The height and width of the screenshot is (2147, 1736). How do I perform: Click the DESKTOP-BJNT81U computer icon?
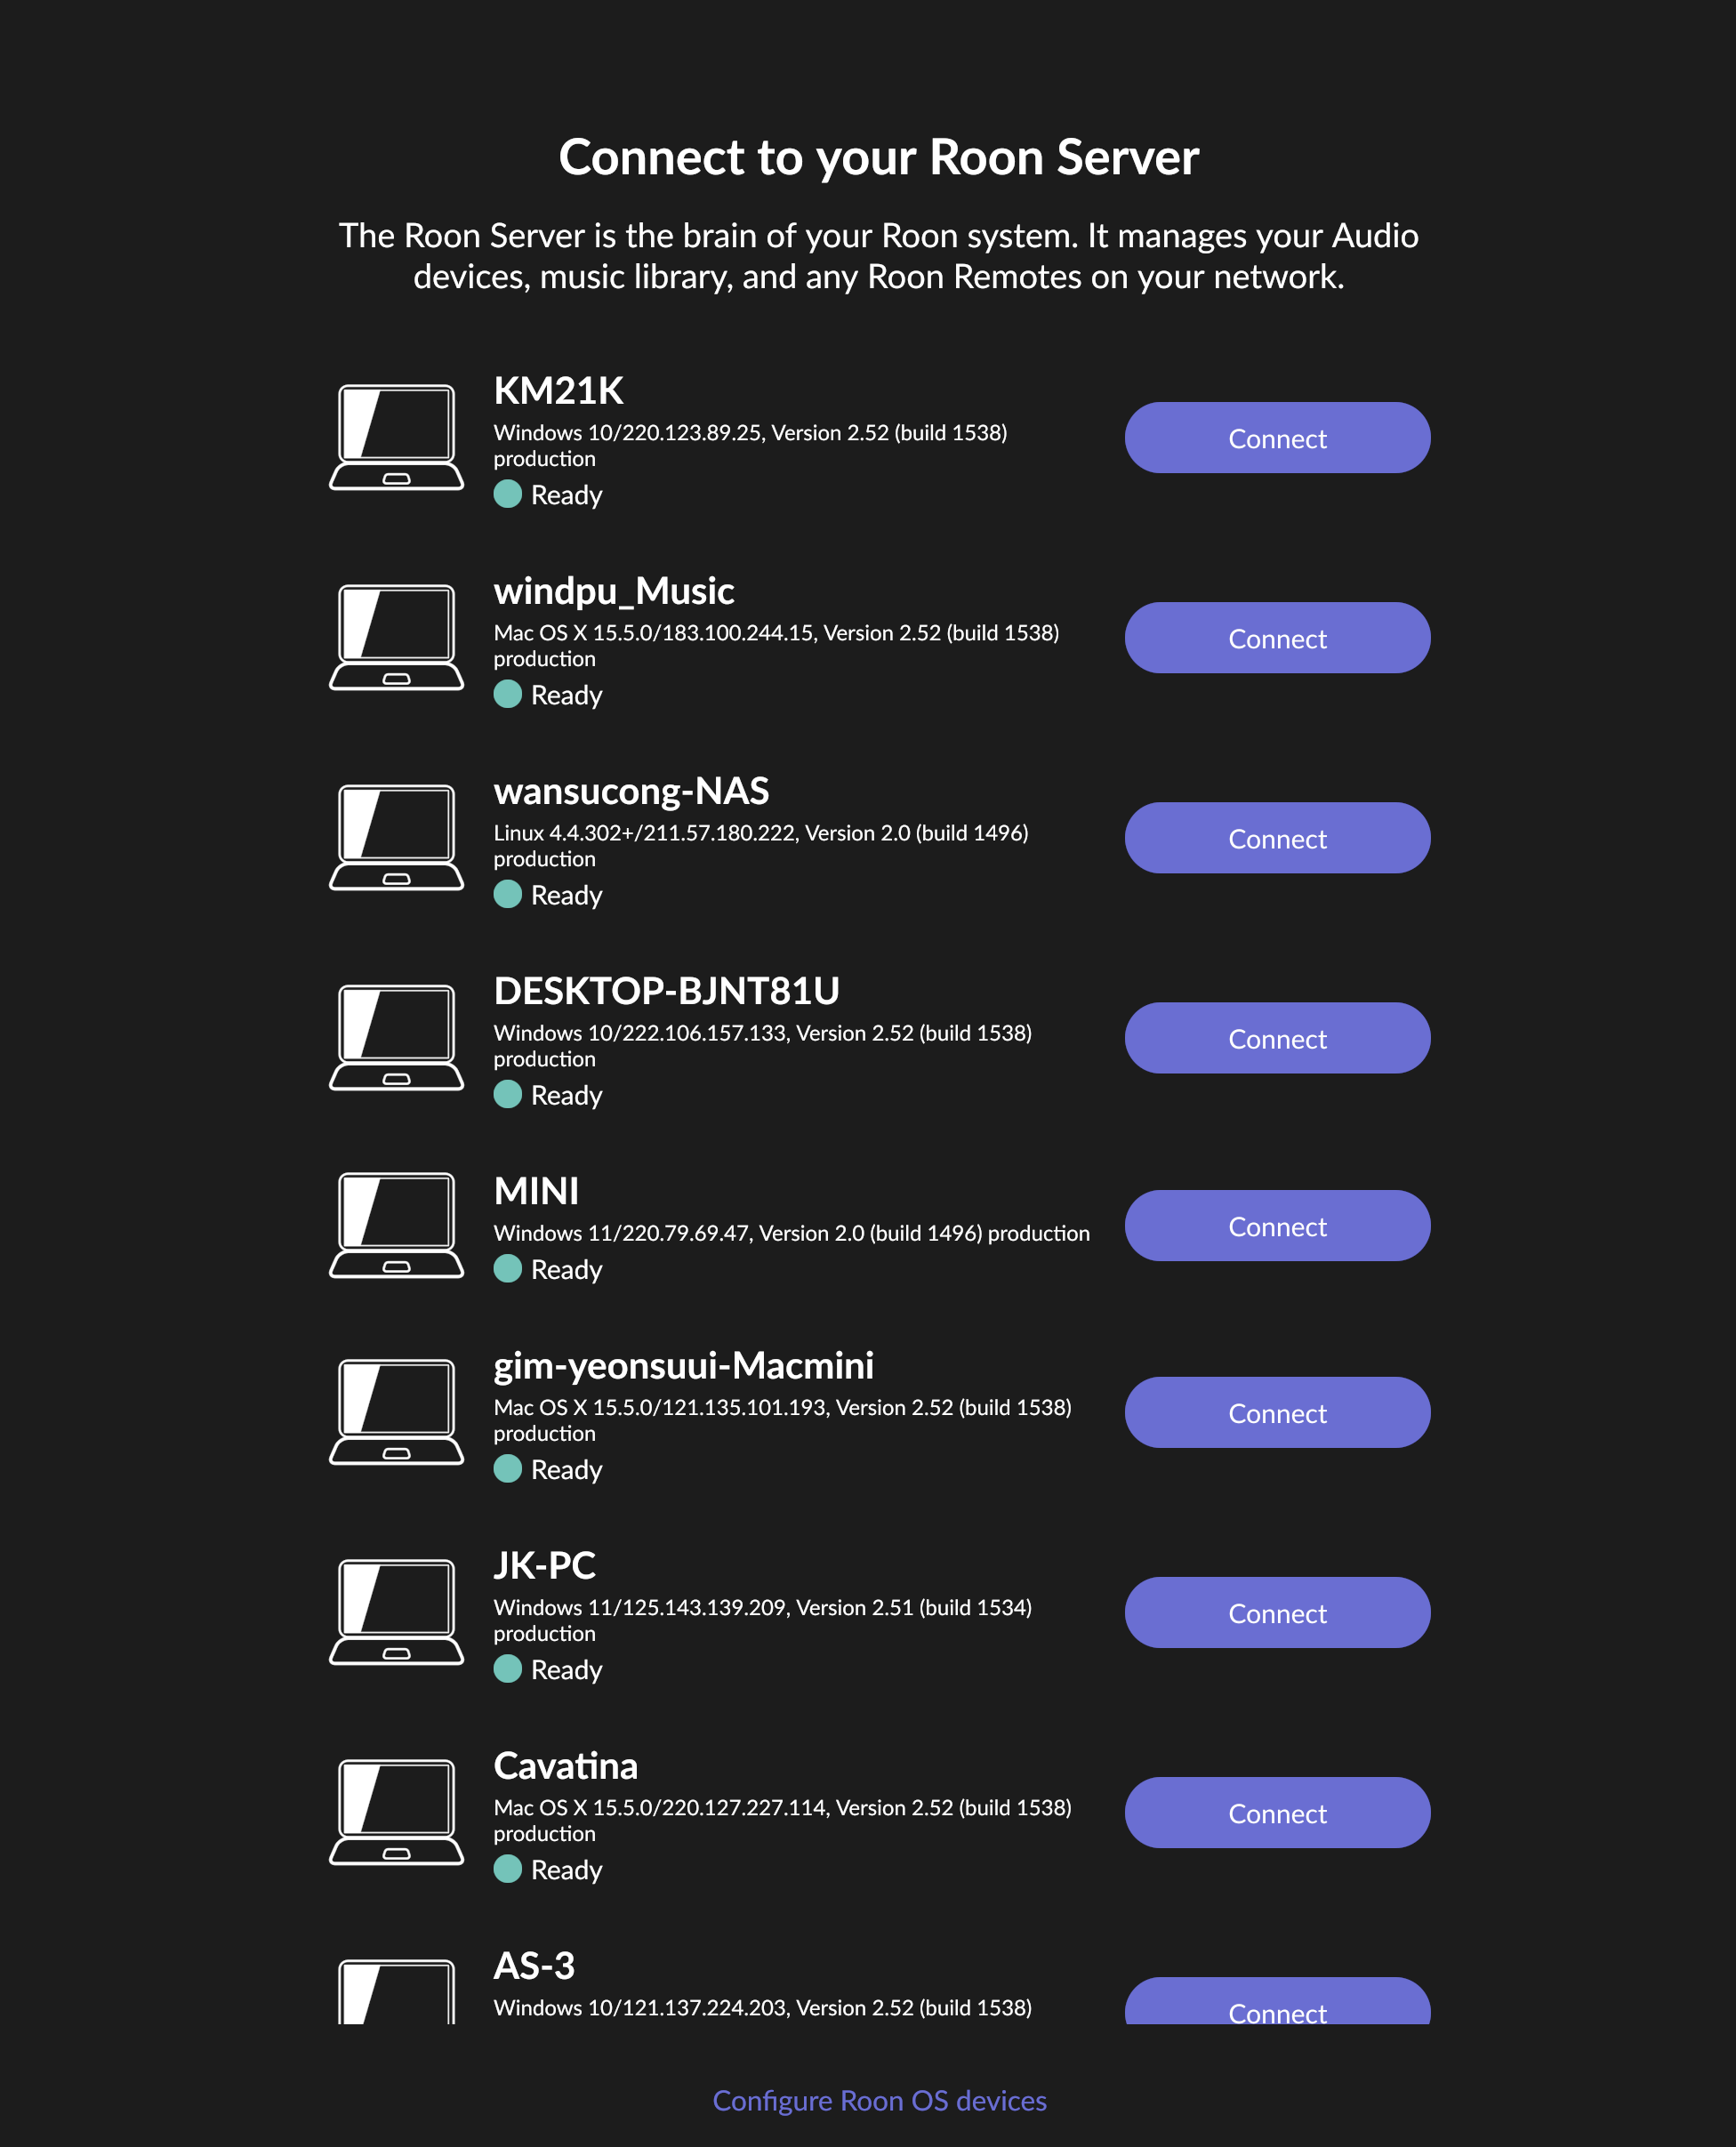coord(397,1038)
